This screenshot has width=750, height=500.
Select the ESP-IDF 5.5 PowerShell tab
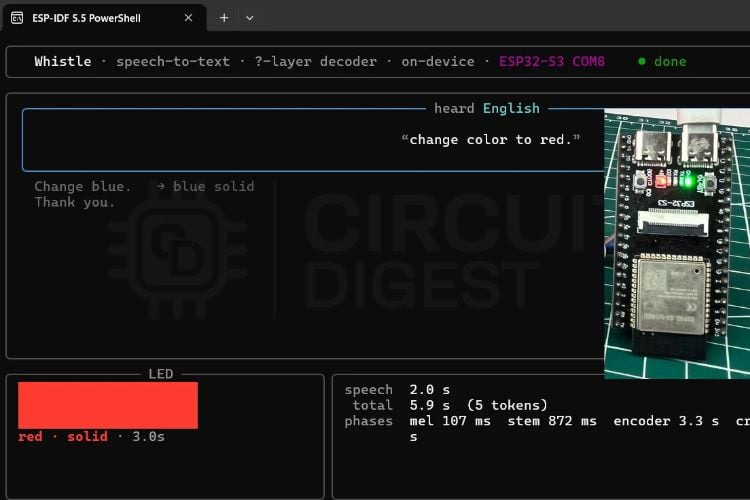click(x=104, y=18)
